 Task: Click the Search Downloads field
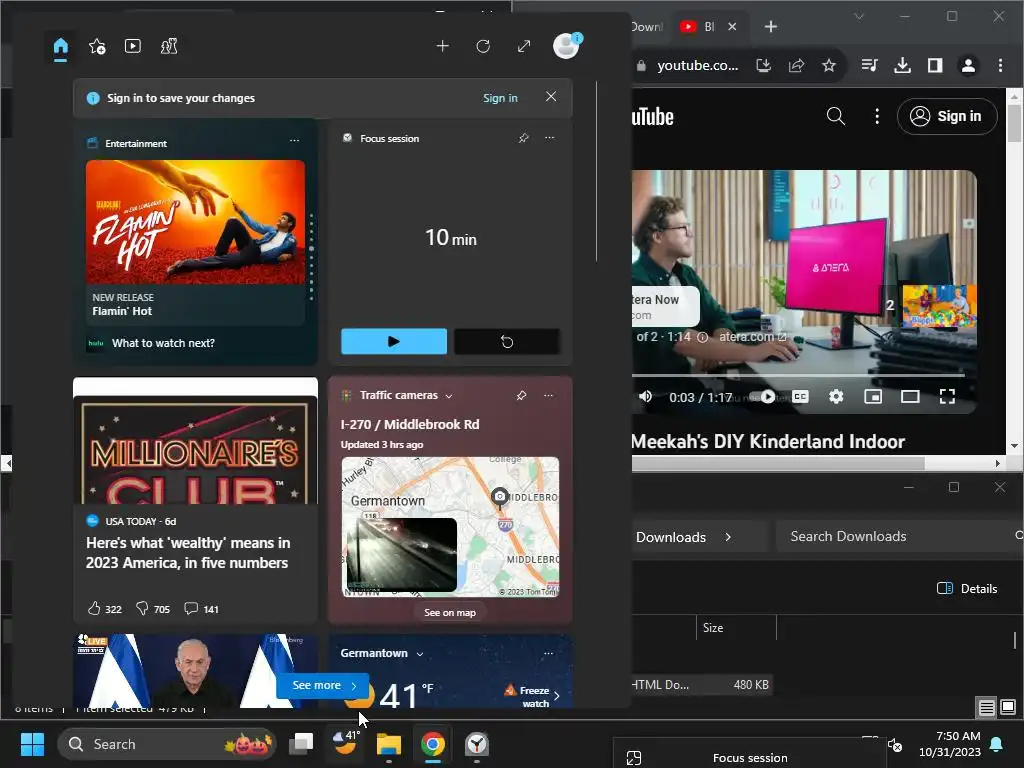coord(898,536)
